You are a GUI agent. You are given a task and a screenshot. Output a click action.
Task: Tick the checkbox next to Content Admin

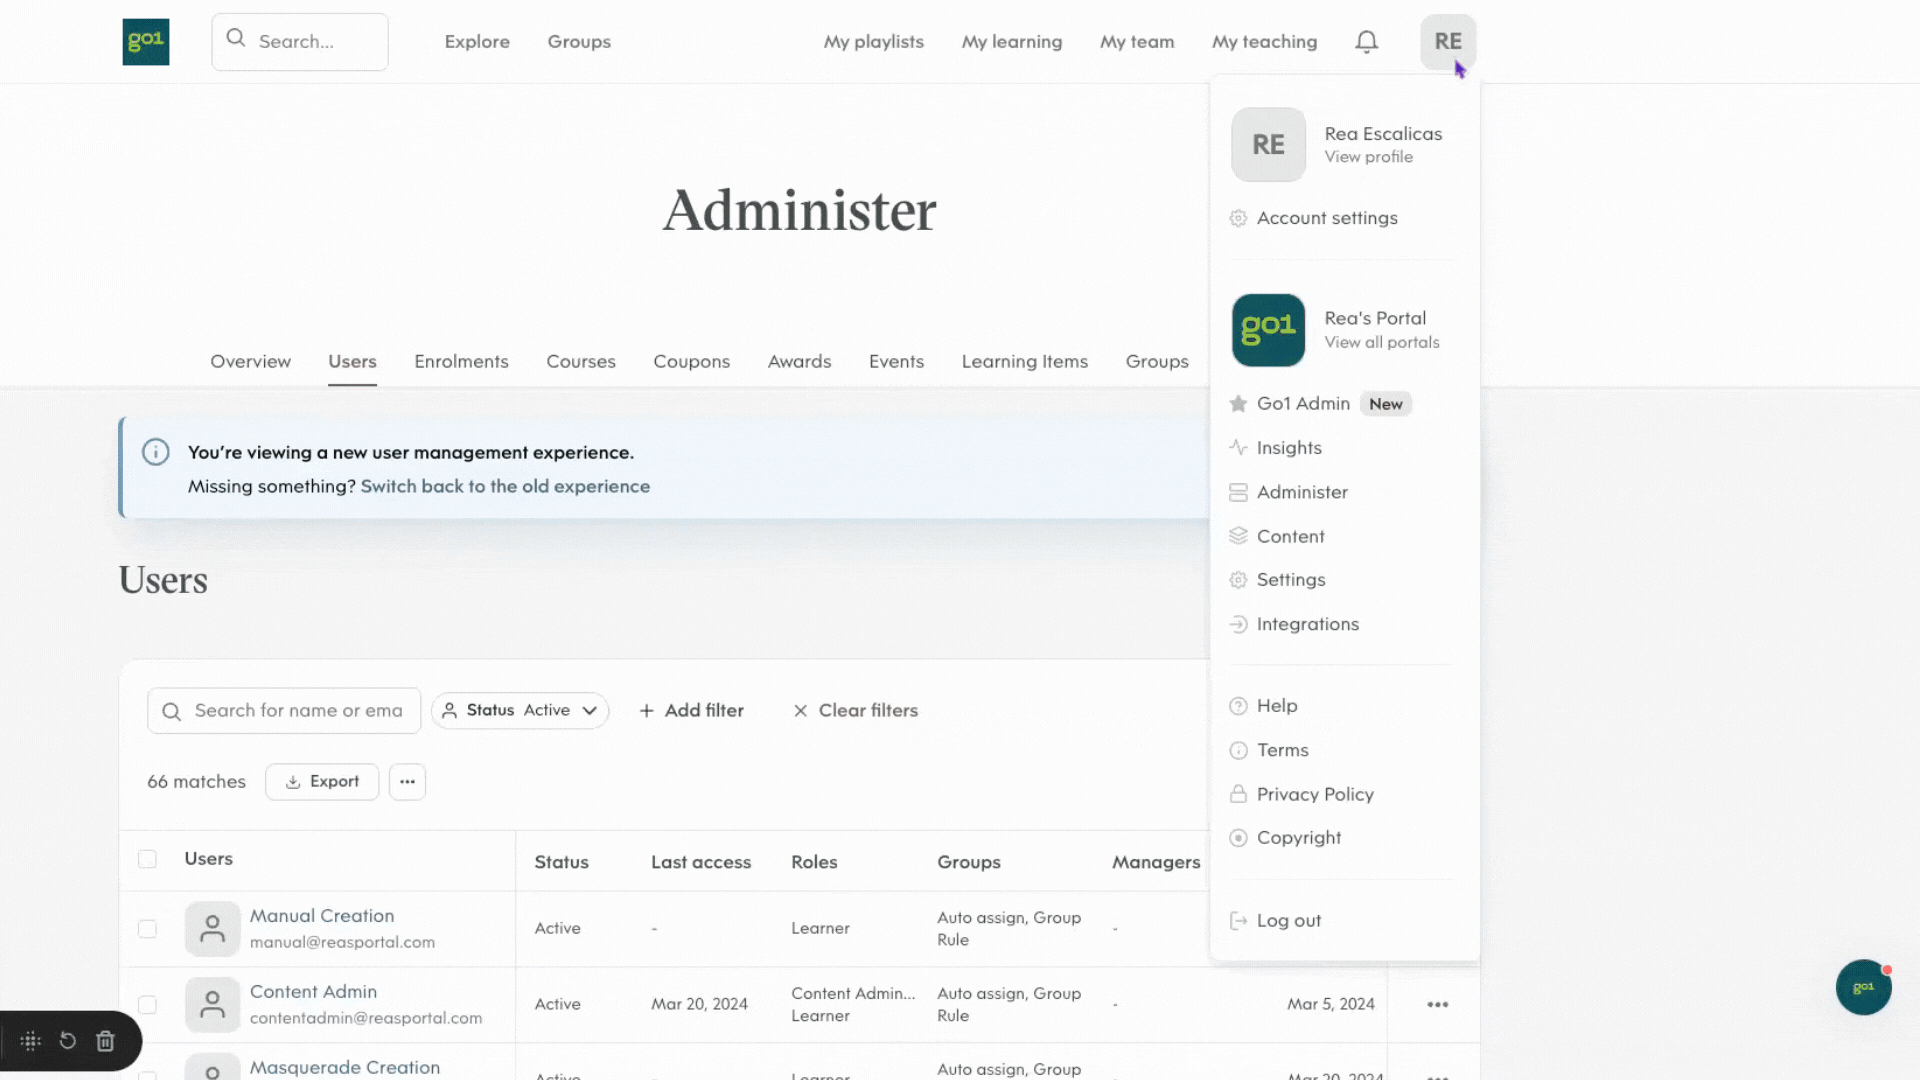pyautogui.click(x=147, y=1004)
